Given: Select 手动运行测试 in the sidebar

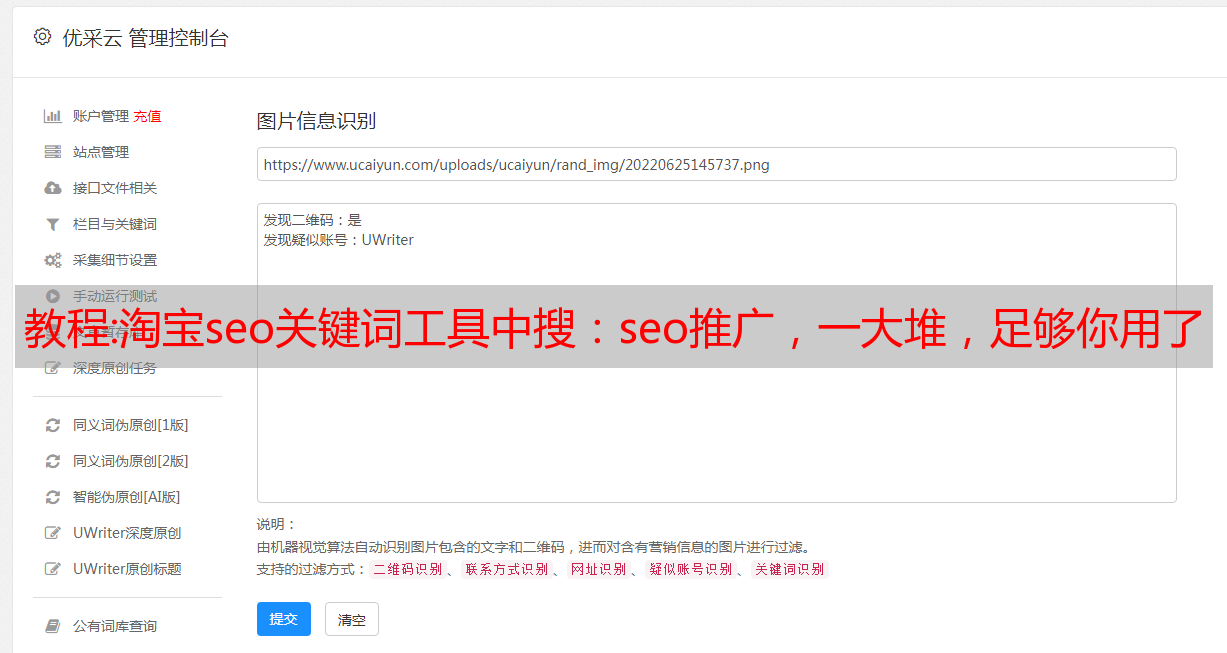Looking at the screenshot, I should pyautogui.click(x=115, y=296).
